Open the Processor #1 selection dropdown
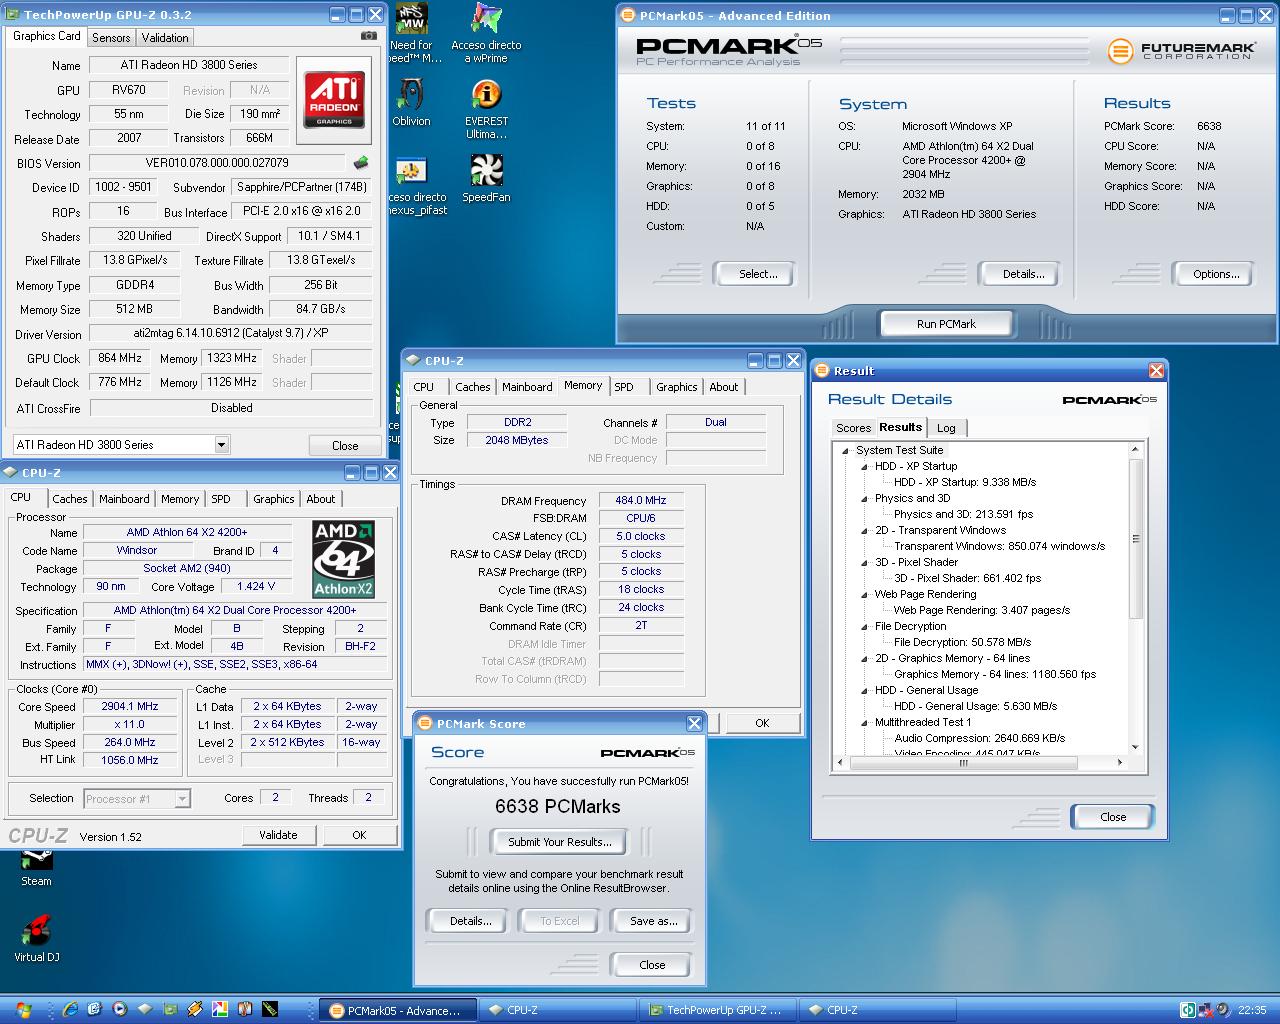This screenshot has width=1280, height=1024. 182,798
